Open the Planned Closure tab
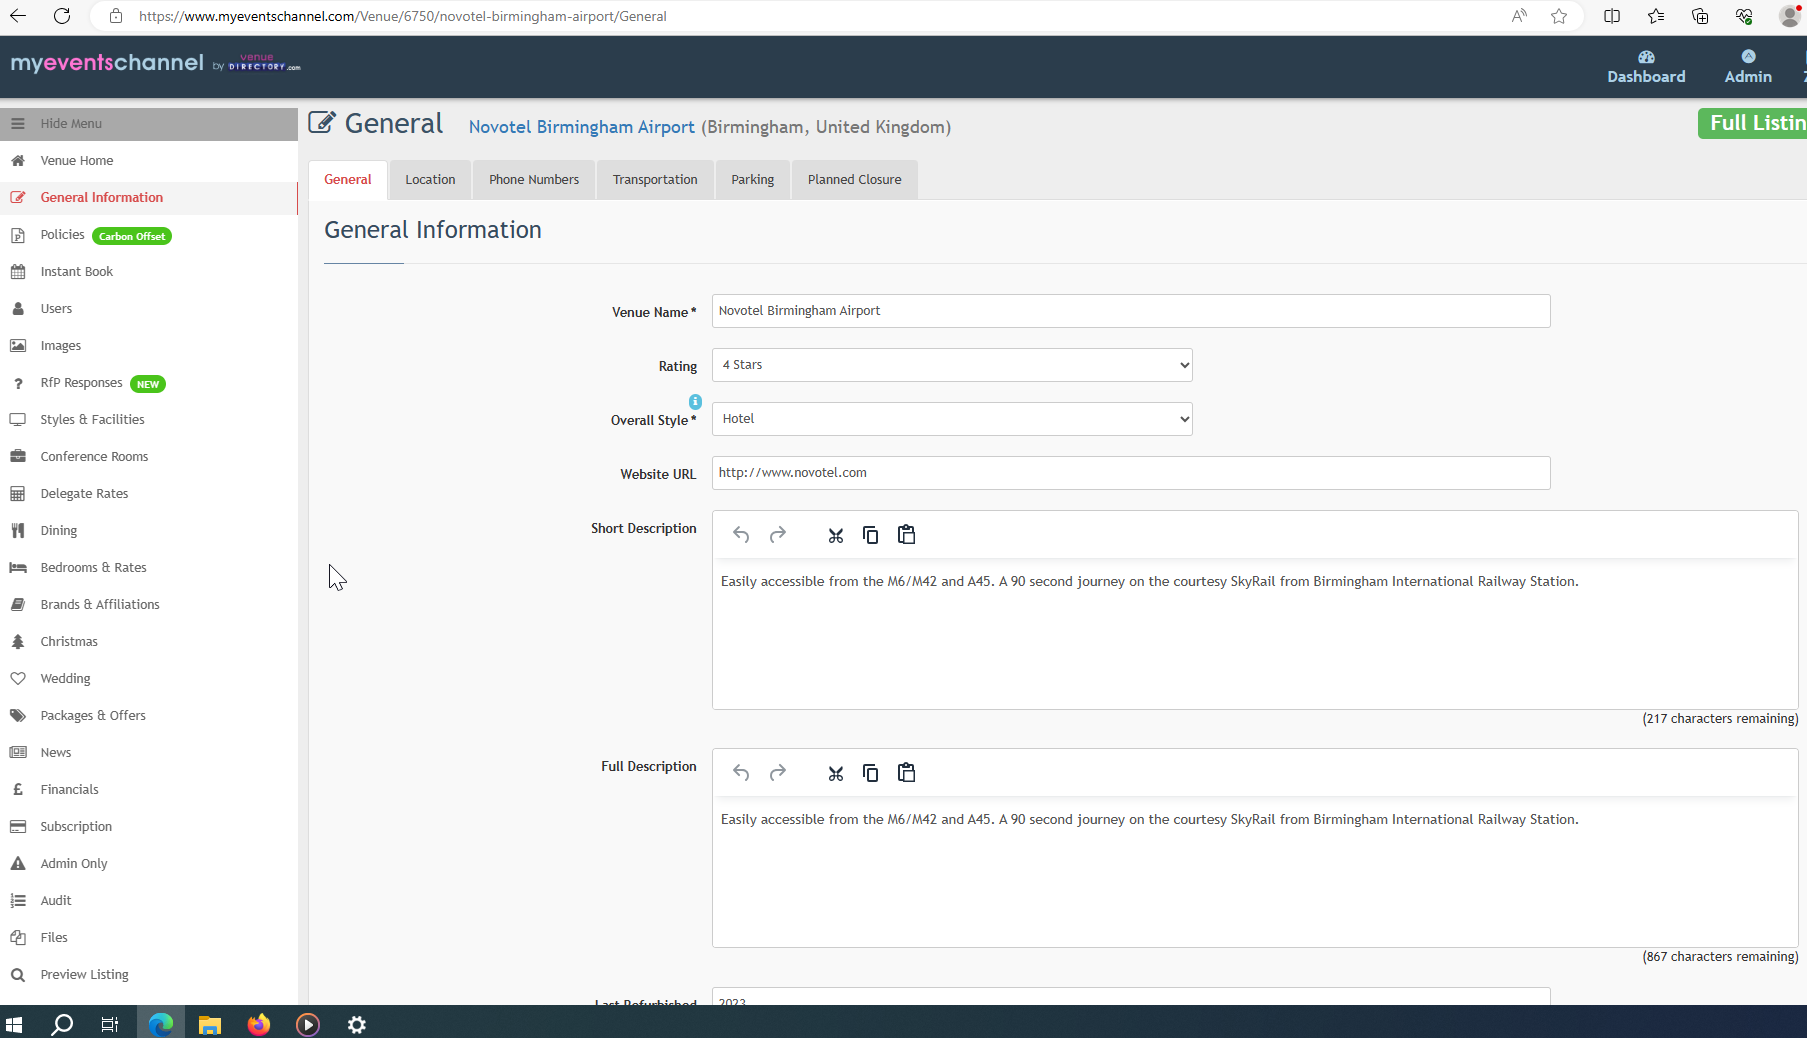Viewport: 1807px width, 1038px height. point(854,180)
